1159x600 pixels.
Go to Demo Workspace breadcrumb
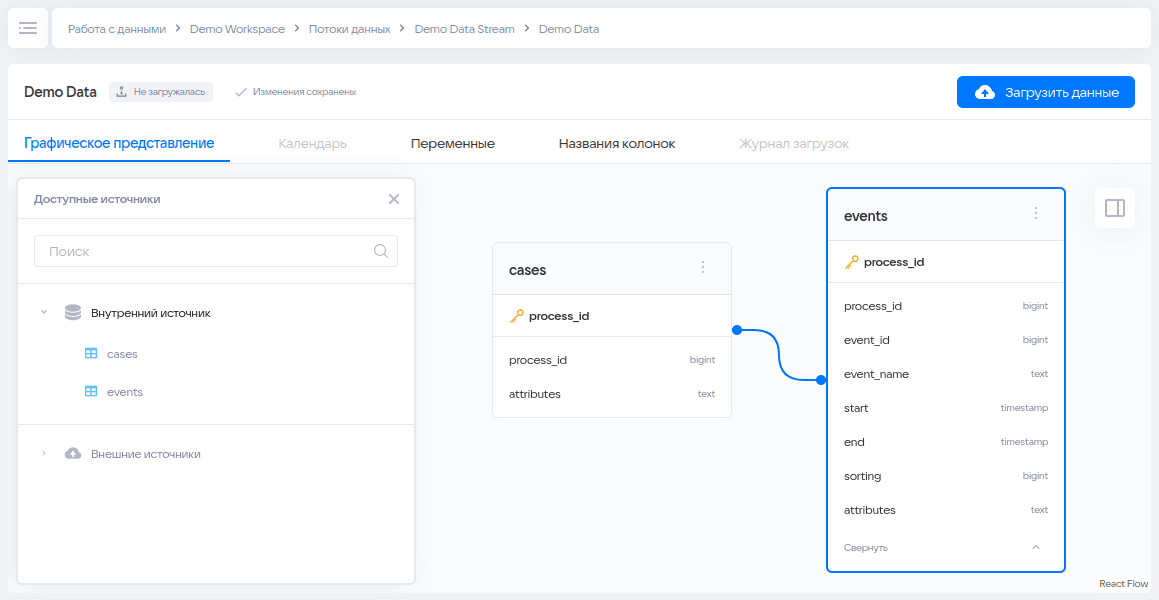coord(237,29)
